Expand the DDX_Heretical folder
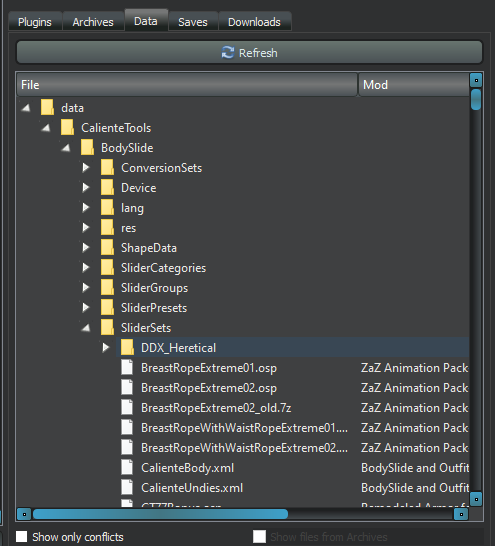This screenshot has width=495, height=546. [106, 348]
